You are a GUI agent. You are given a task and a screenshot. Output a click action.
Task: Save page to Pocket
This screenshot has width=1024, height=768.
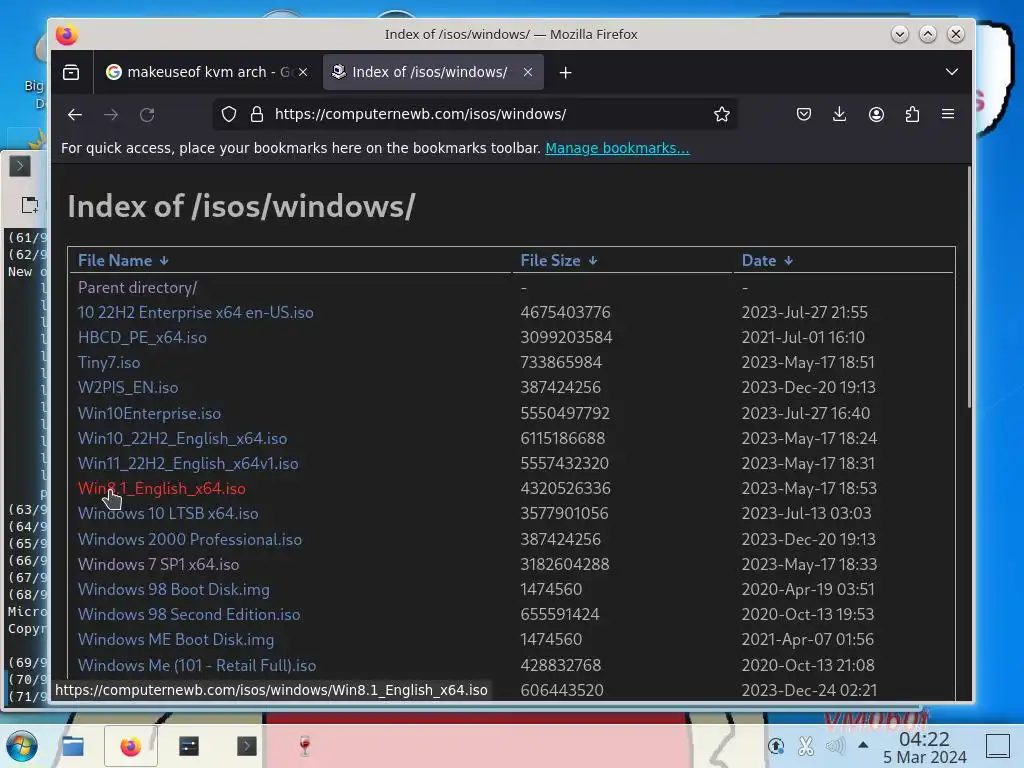tap(804, 114)
